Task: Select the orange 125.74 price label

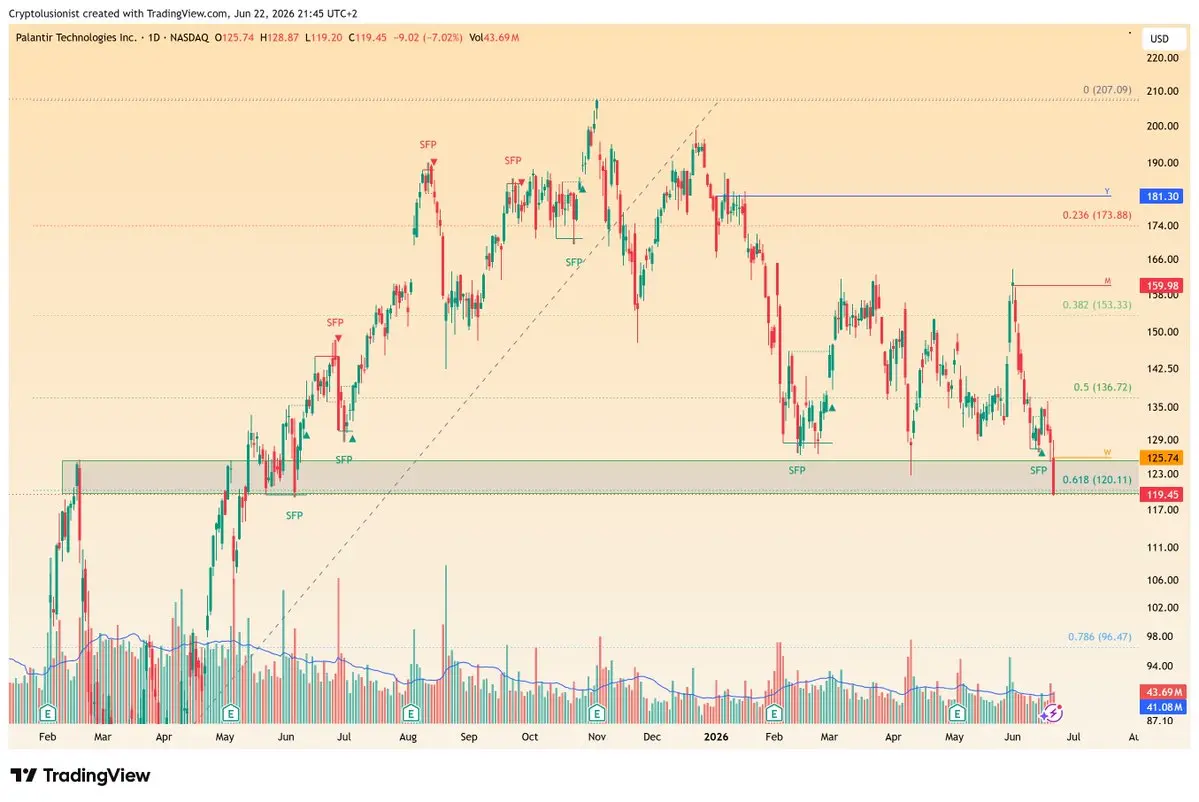Action: click(x=1162, y=458)
